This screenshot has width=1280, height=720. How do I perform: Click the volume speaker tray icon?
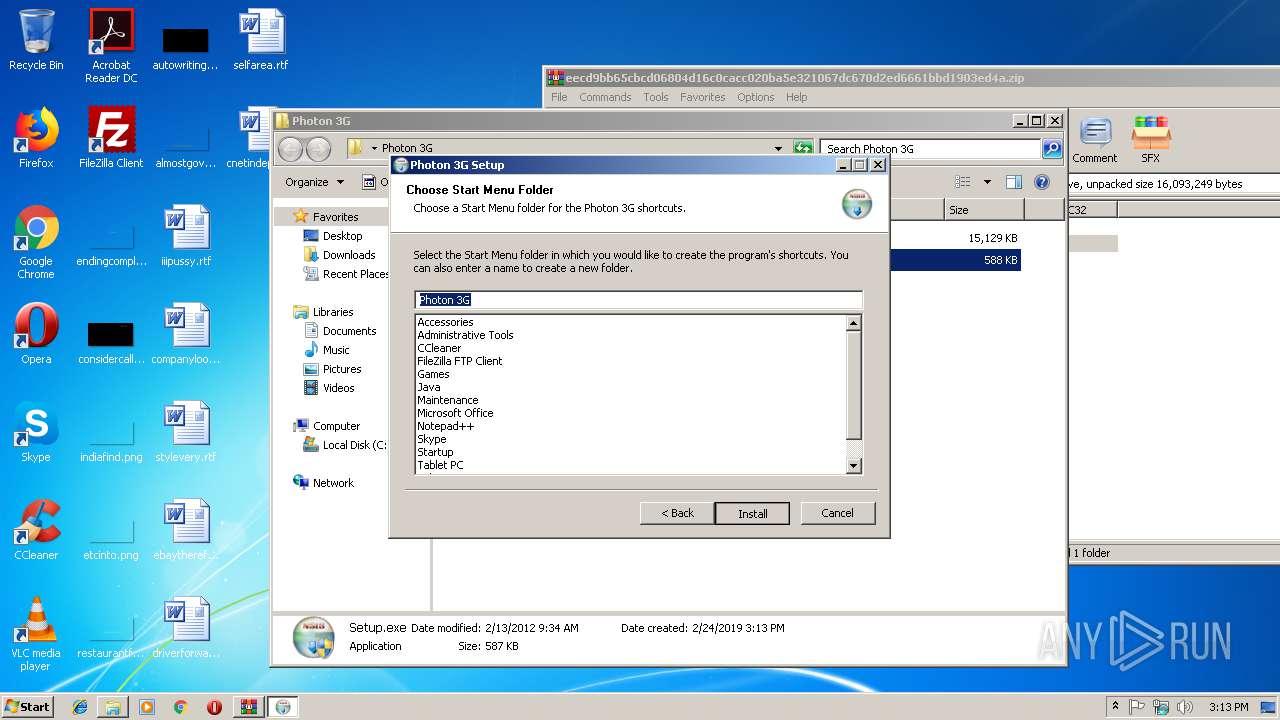click(1185, 707)
